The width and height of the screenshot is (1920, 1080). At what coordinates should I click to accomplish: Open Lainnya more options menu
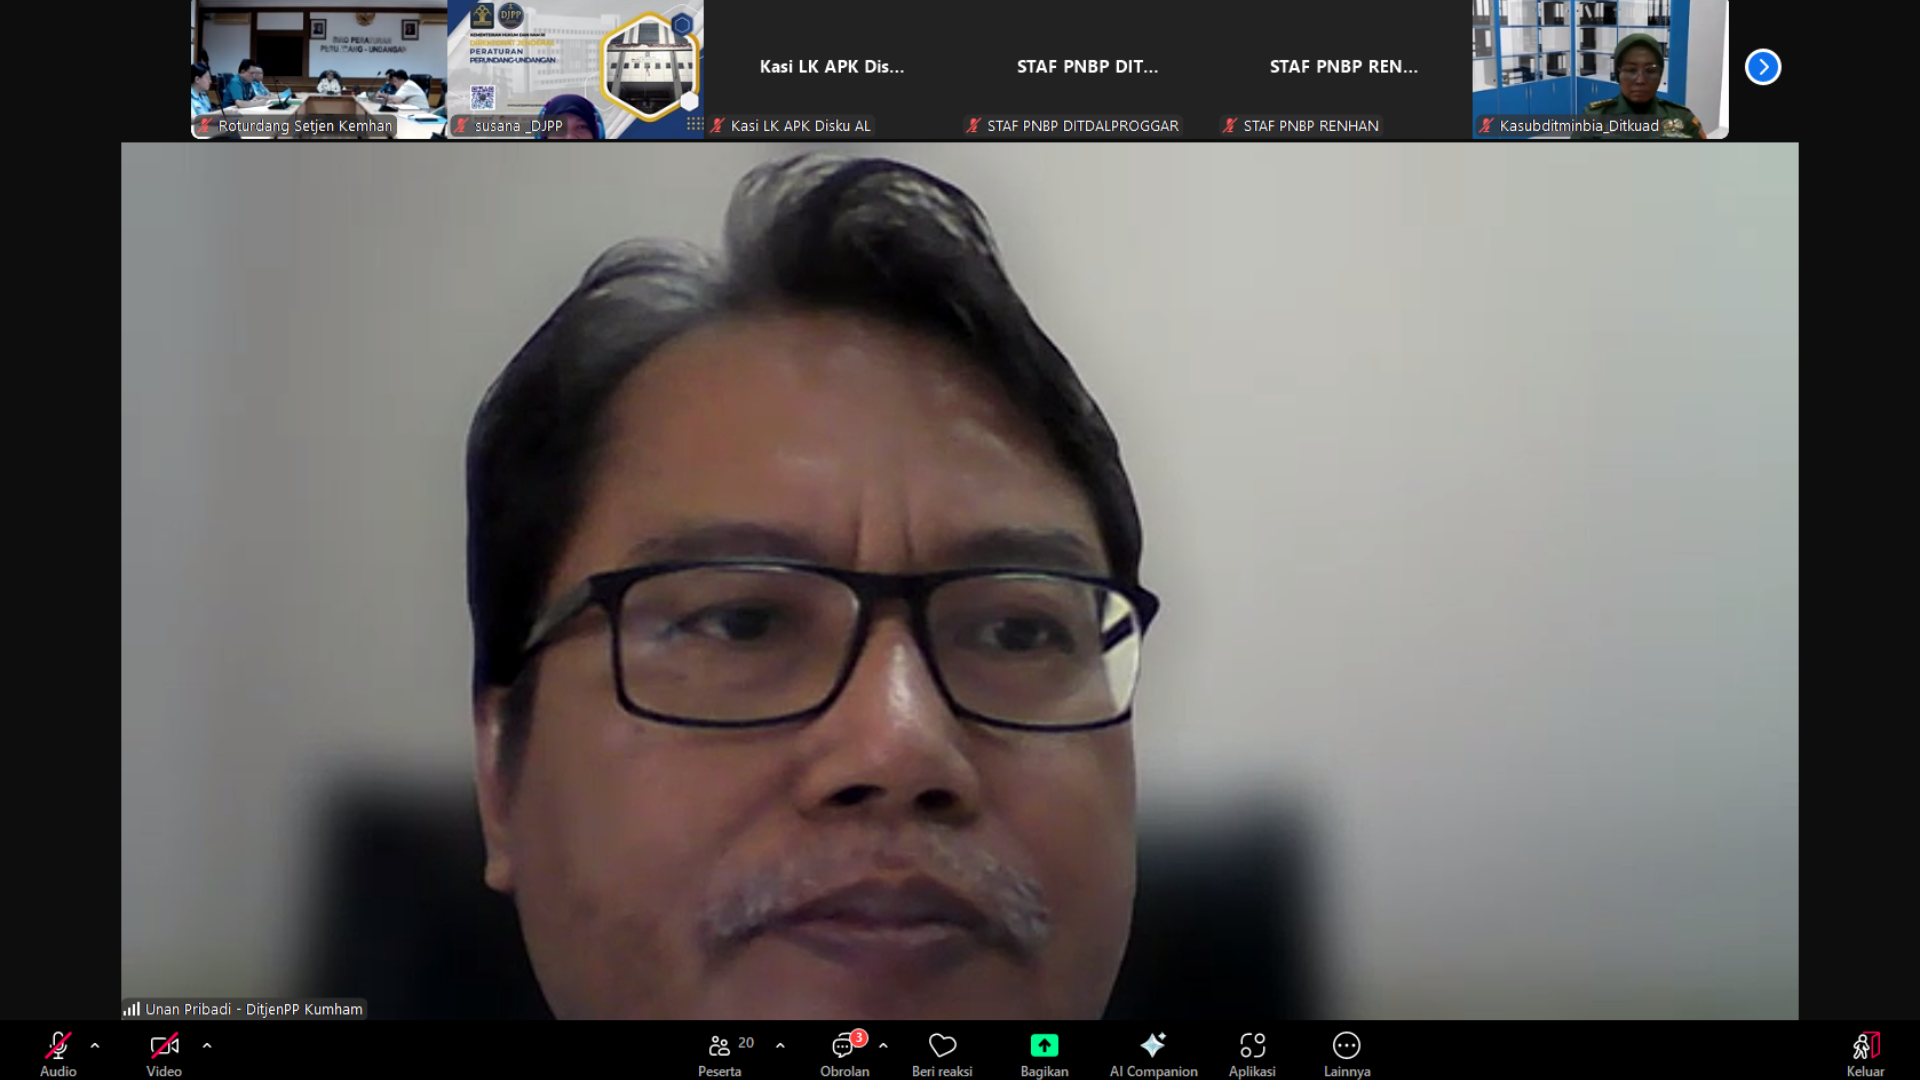1347,1054
